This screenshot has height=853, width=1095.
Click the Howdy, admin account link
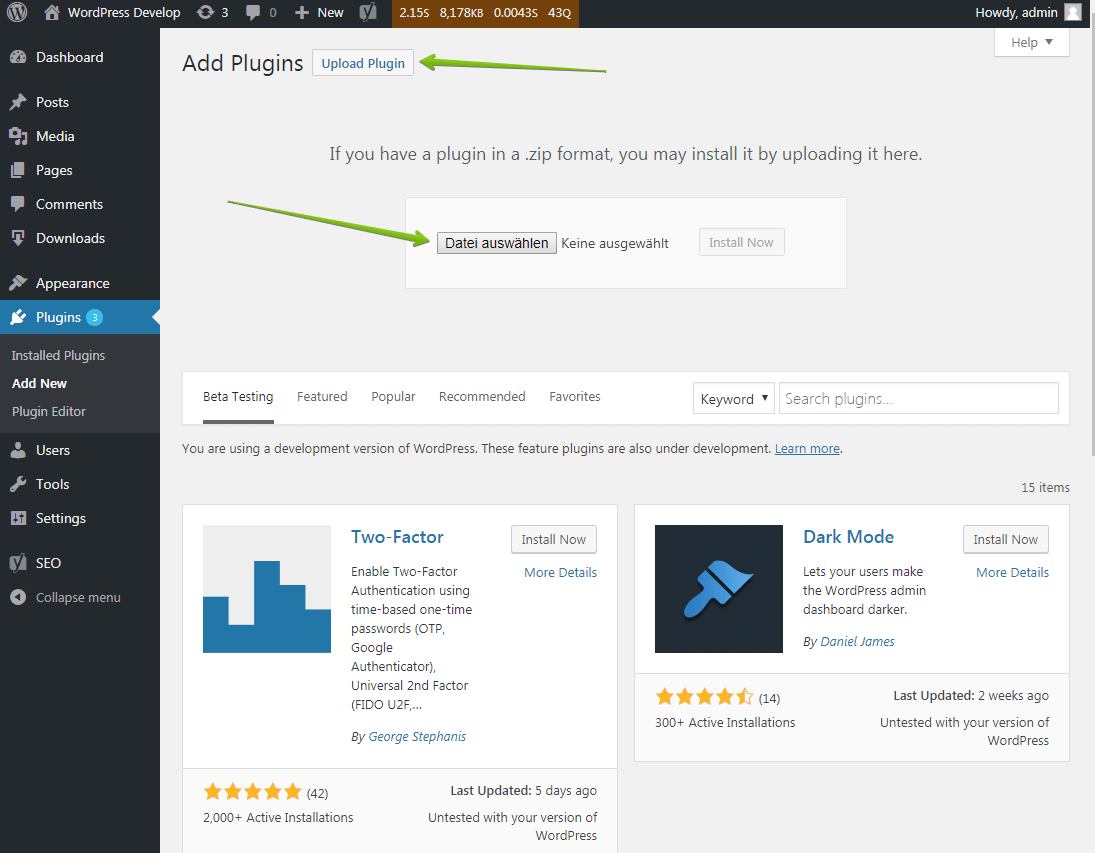[1016, 13]
